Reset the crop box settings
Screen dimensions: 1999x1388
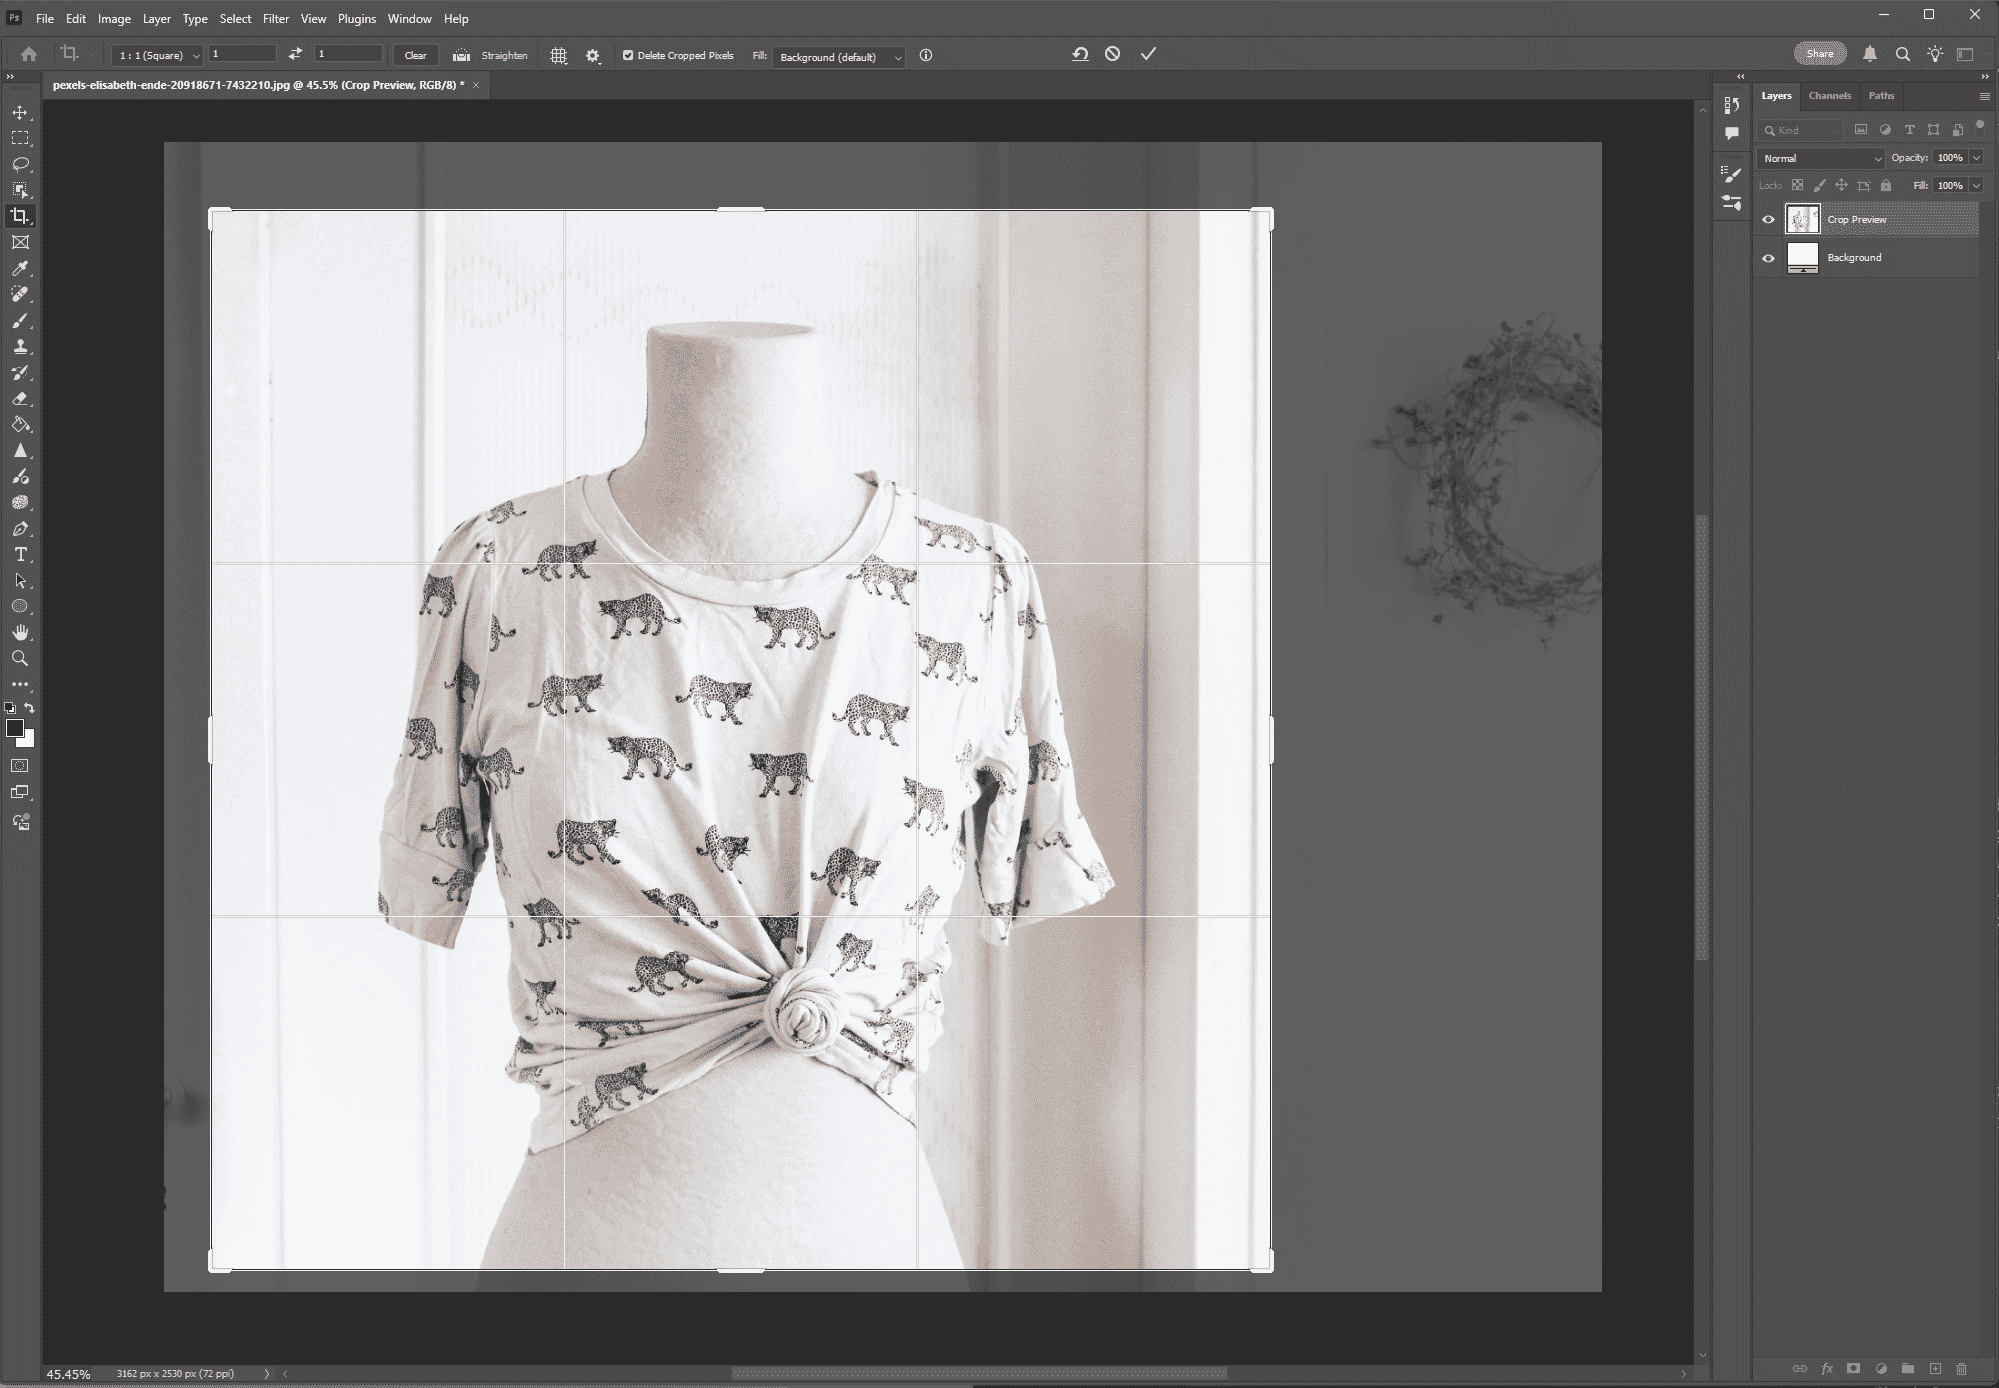(1080, 55)
